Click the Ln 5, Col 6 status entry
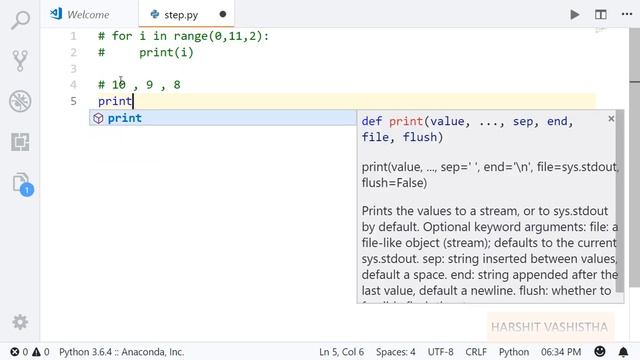 (x=341, y=352)
